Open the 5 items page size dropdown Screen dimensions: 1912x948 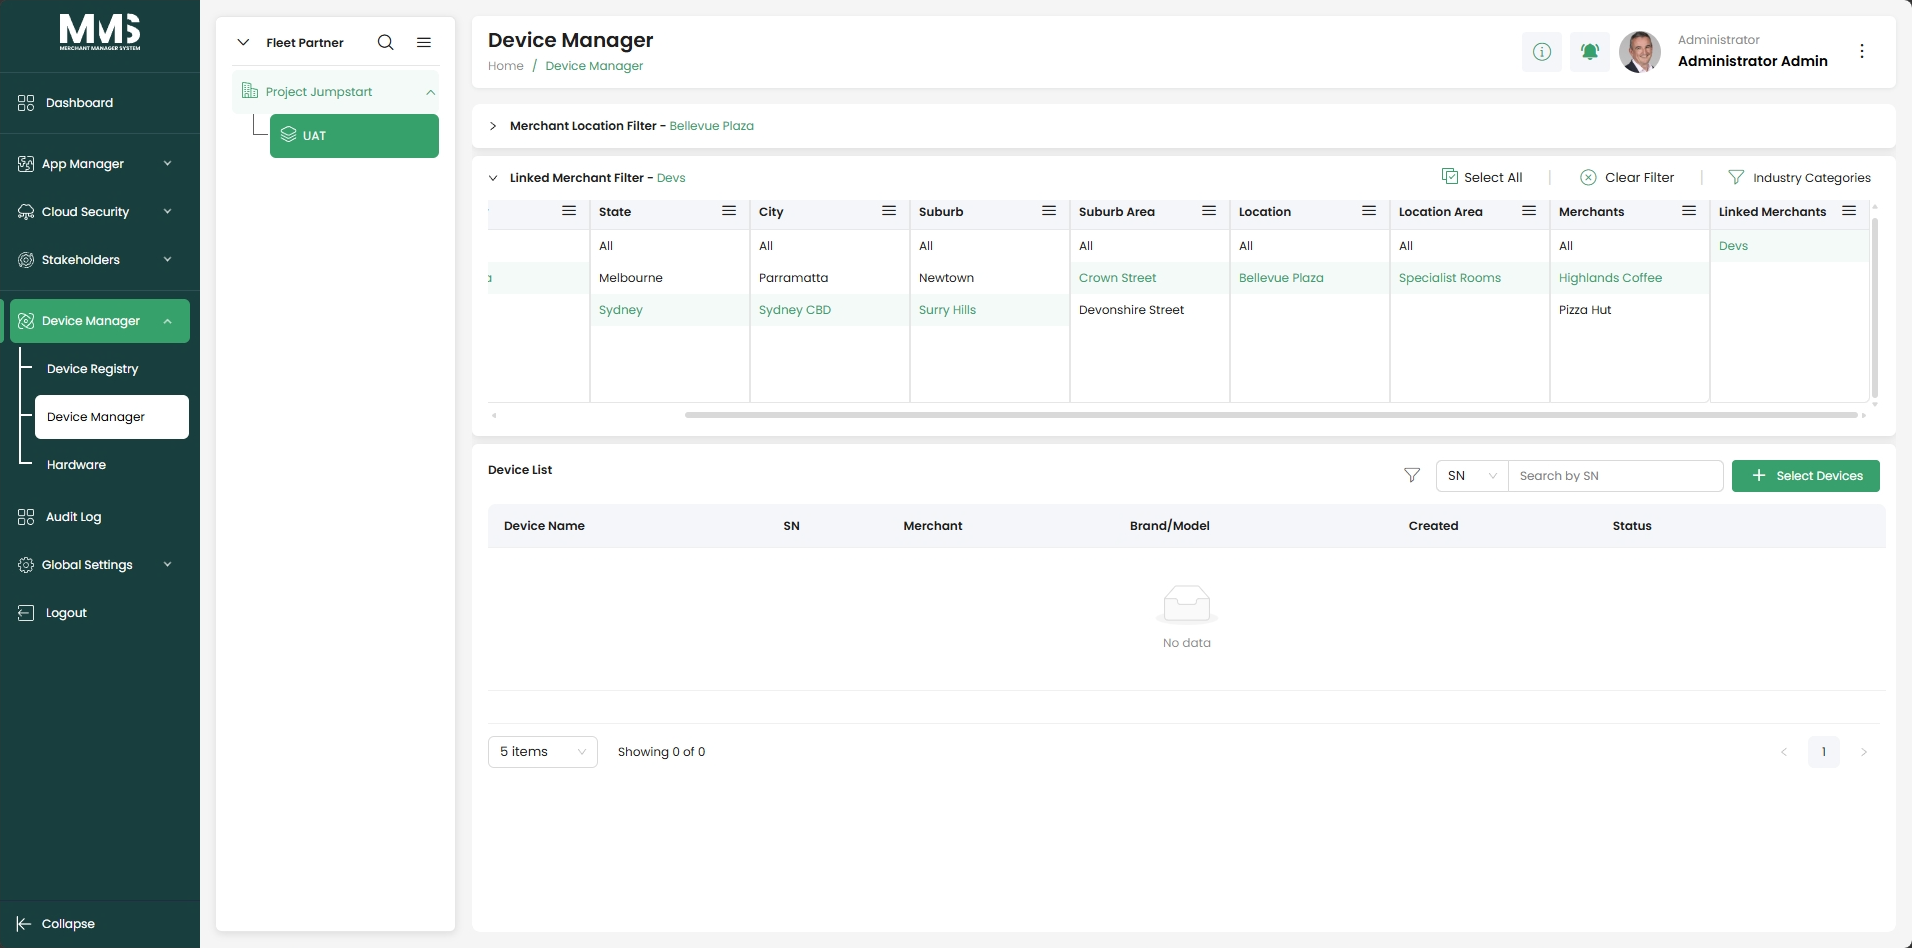click(x=543, y=752)
